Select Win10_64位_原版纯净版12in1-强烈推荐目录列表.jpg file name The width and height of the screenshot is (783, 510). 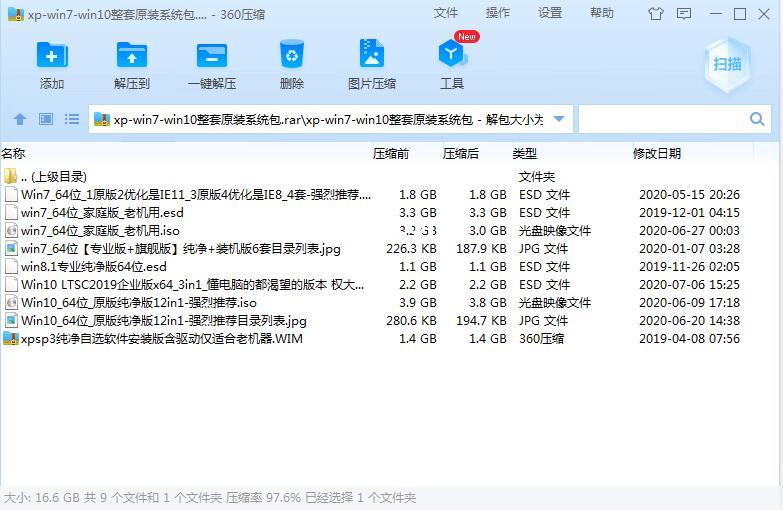pos(164,320)
